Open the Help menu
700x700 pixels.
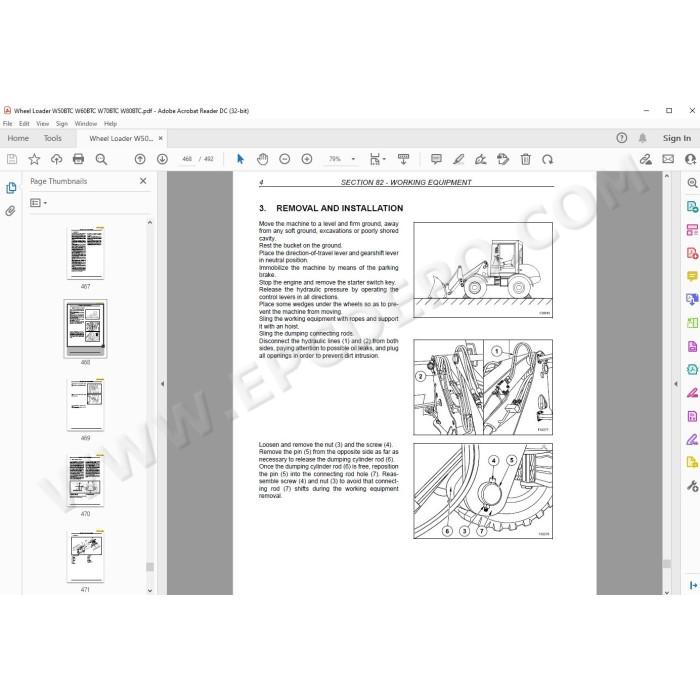tap(110, 124)
